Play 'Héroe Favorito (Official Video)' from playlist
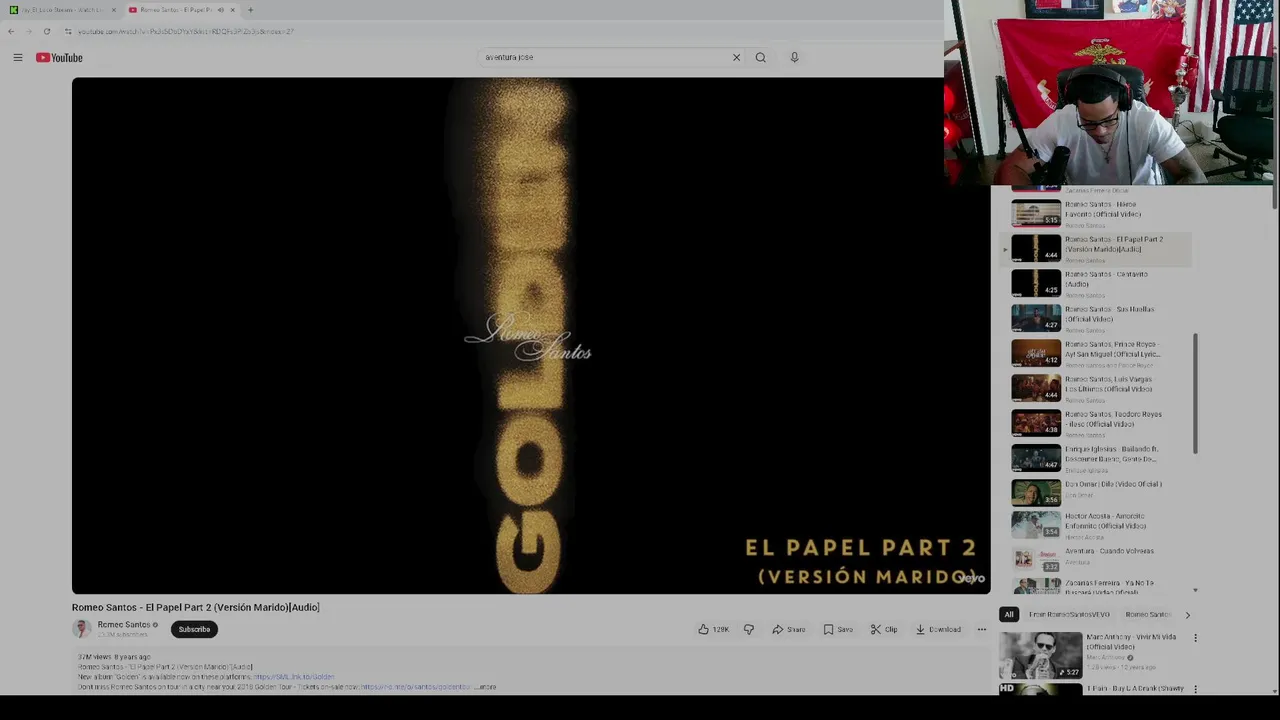 (1097, 213)
